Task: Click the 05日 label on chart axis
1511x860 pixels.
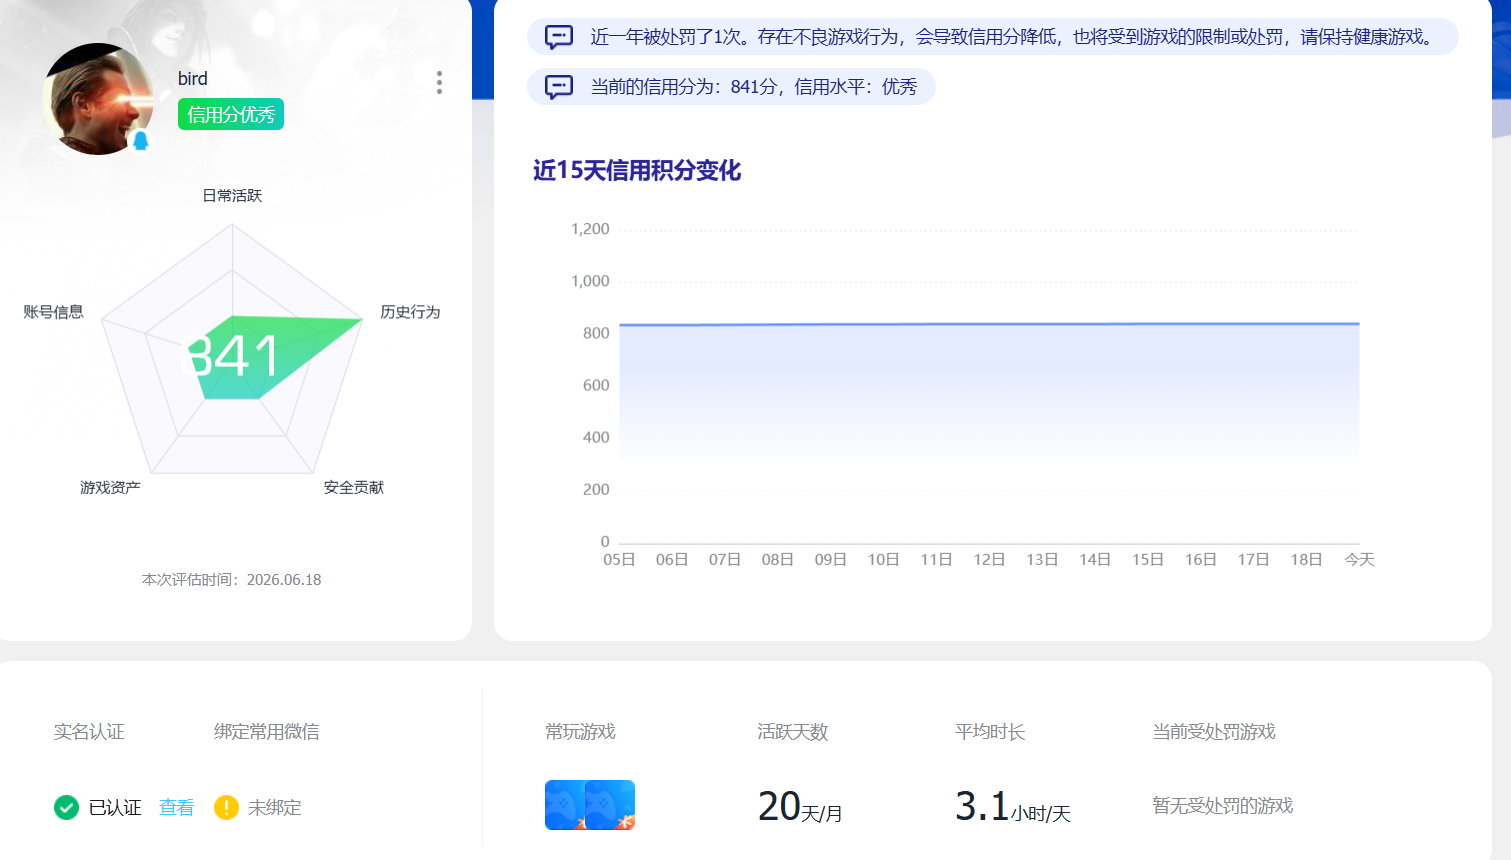Action: click(619, 559)
